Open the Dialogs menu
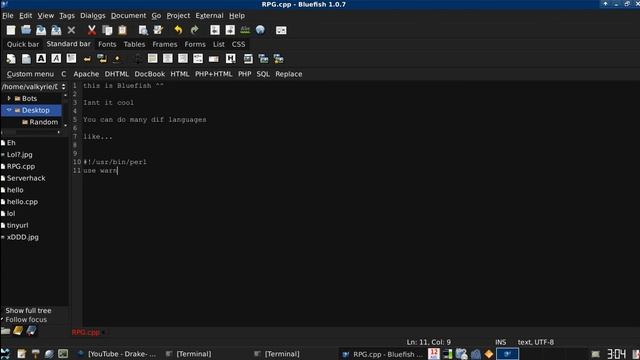 (93, 16)
